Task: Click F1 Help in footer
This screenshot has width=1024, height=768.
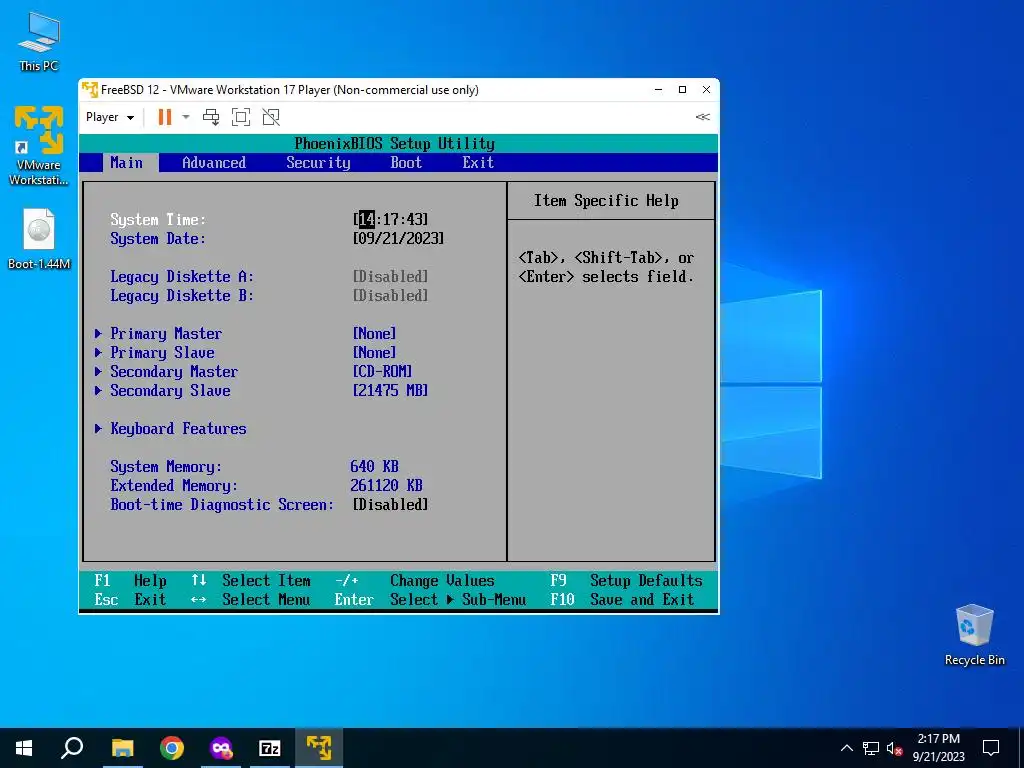Action: (x=131, y=581)
